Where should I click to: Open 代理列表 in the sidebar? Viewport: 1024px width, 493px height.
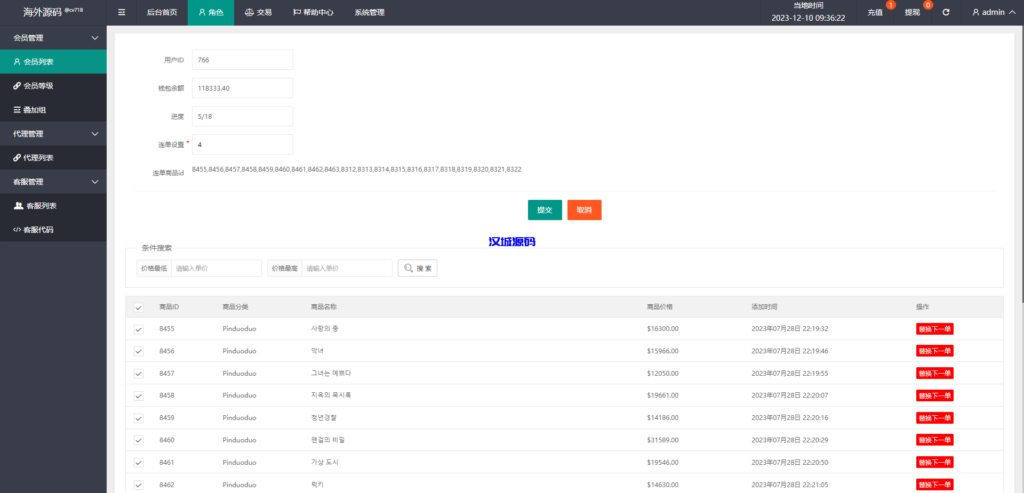tap(39, 158)
